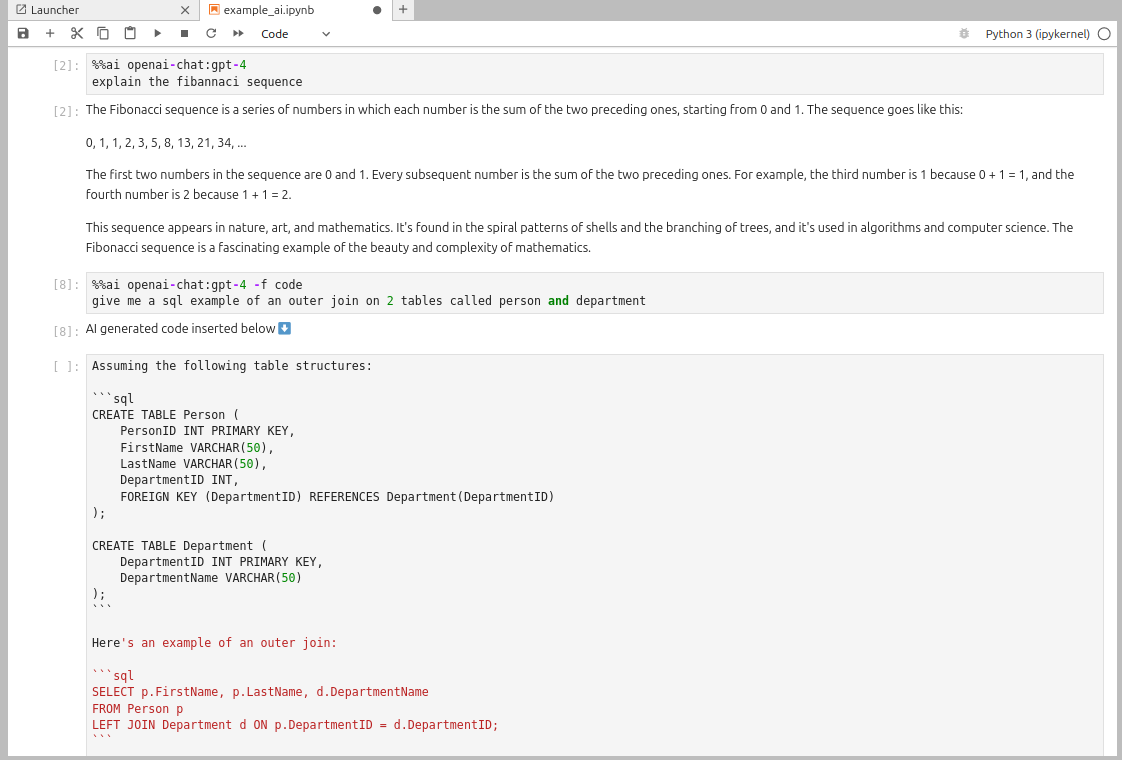Restart the kernel
The height and width of the screenshot is (760, 1122).
211,34
